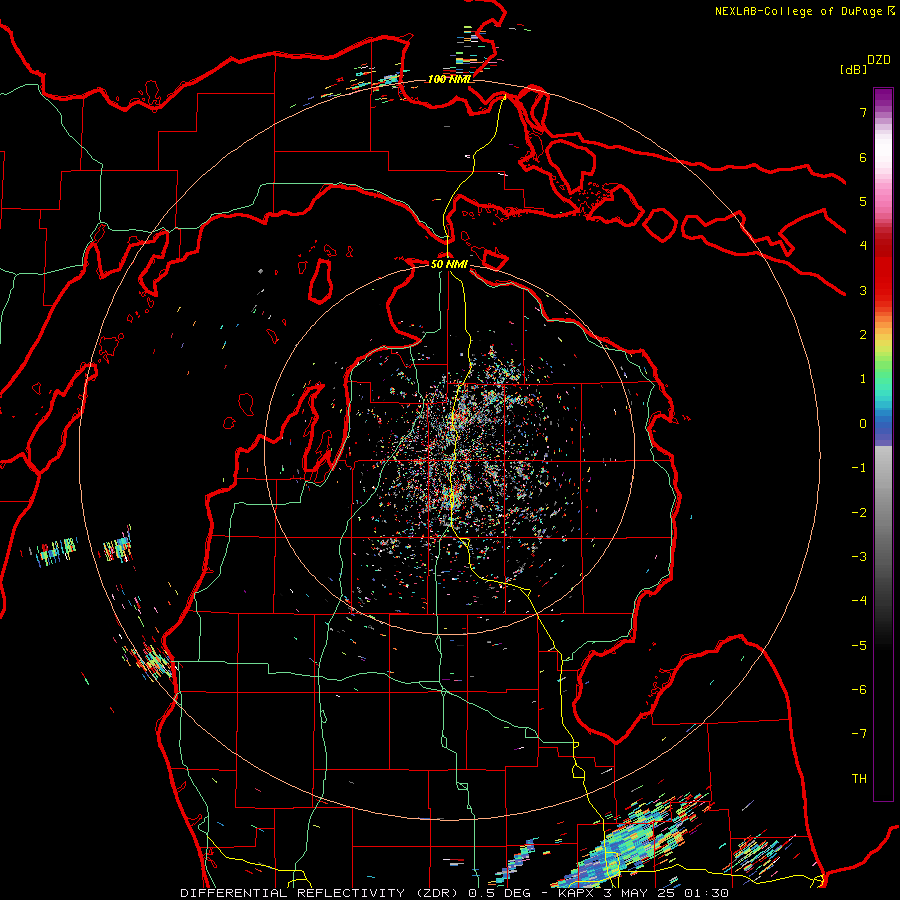Click the 50 NMI range ring label
The image size is (900, 900).
pyautogui.click(x=449, y=264)
